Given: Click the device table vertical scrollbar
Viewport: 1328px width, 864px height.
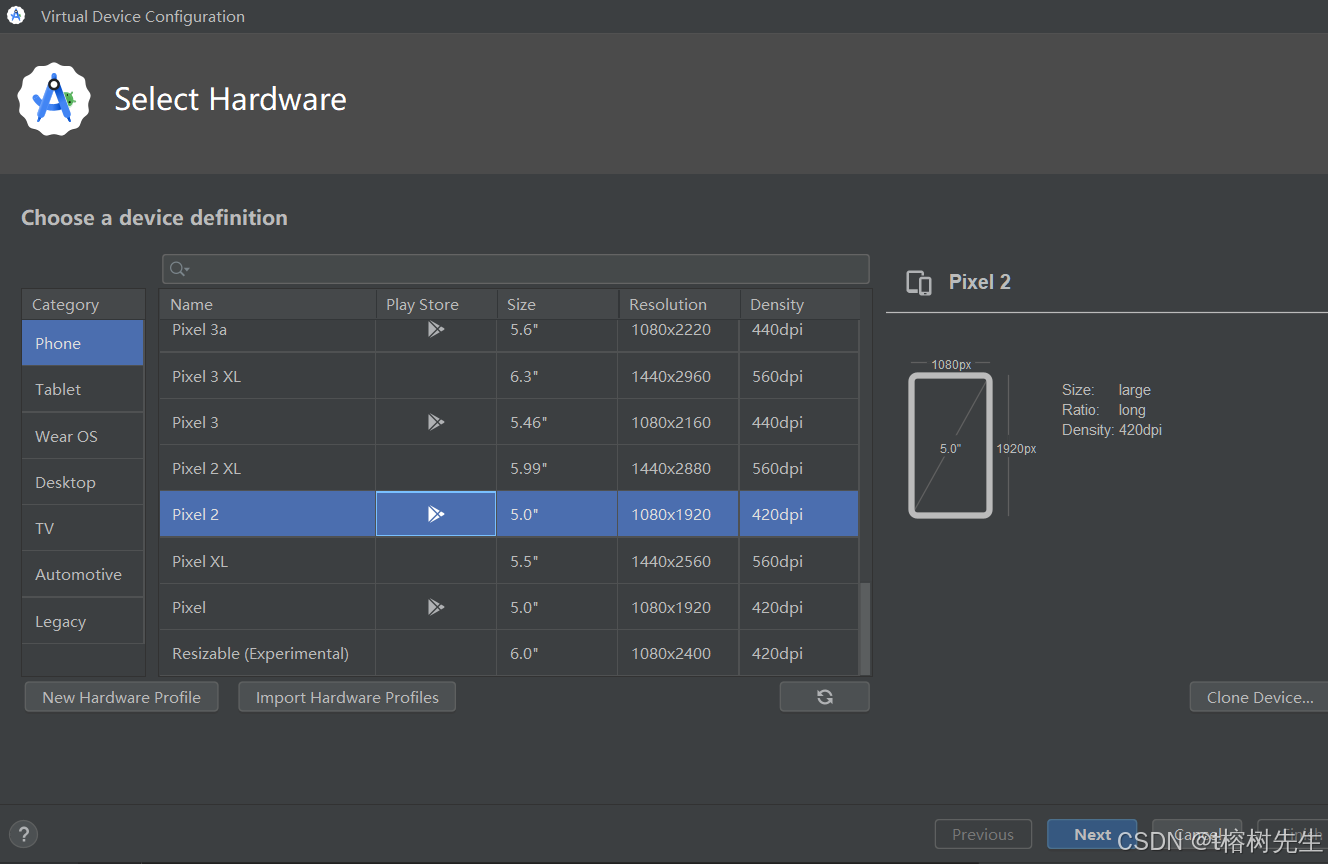Looking at the screenshot, I should [865, 628].
